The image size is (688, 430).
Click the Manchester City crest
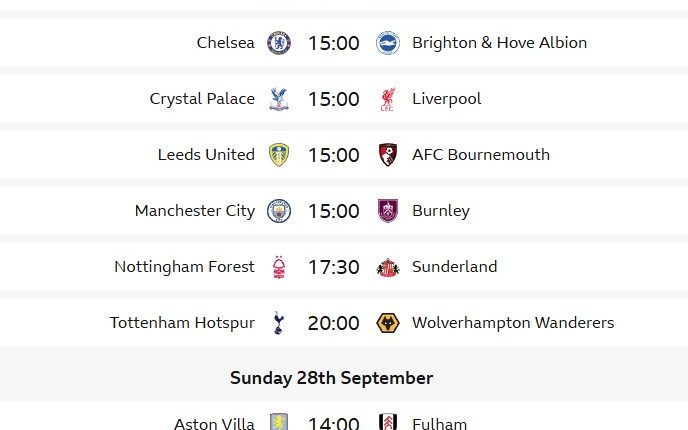coord(279,211)
